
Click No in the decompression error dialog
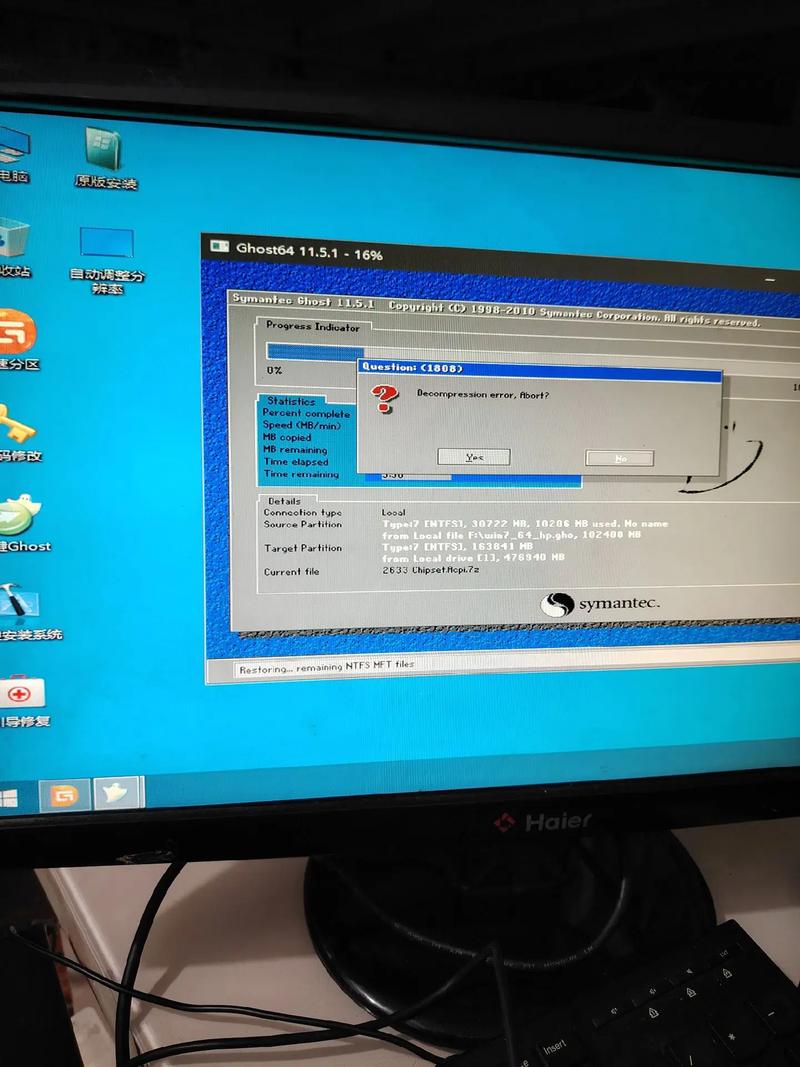coord(620,458)
